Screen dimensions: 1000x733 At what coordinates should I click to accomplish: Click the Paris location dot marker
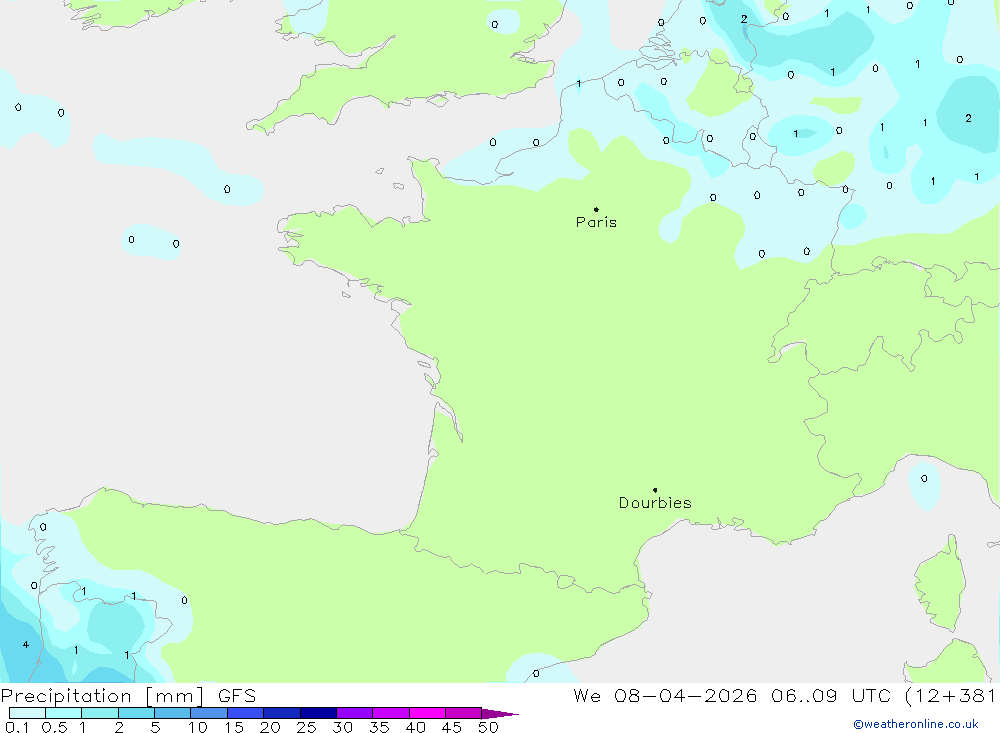(596, 209)
